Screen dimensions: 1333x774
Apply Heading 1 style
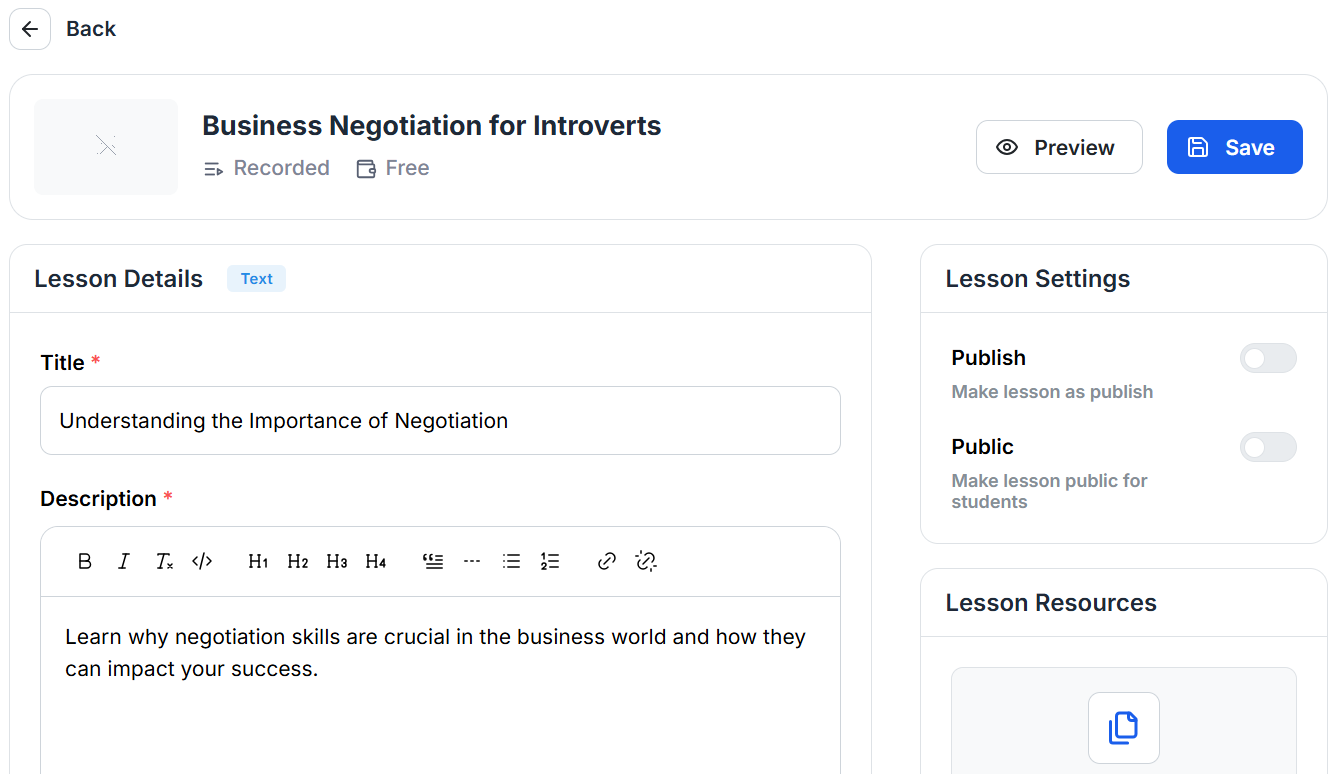(x=258, y=562)
